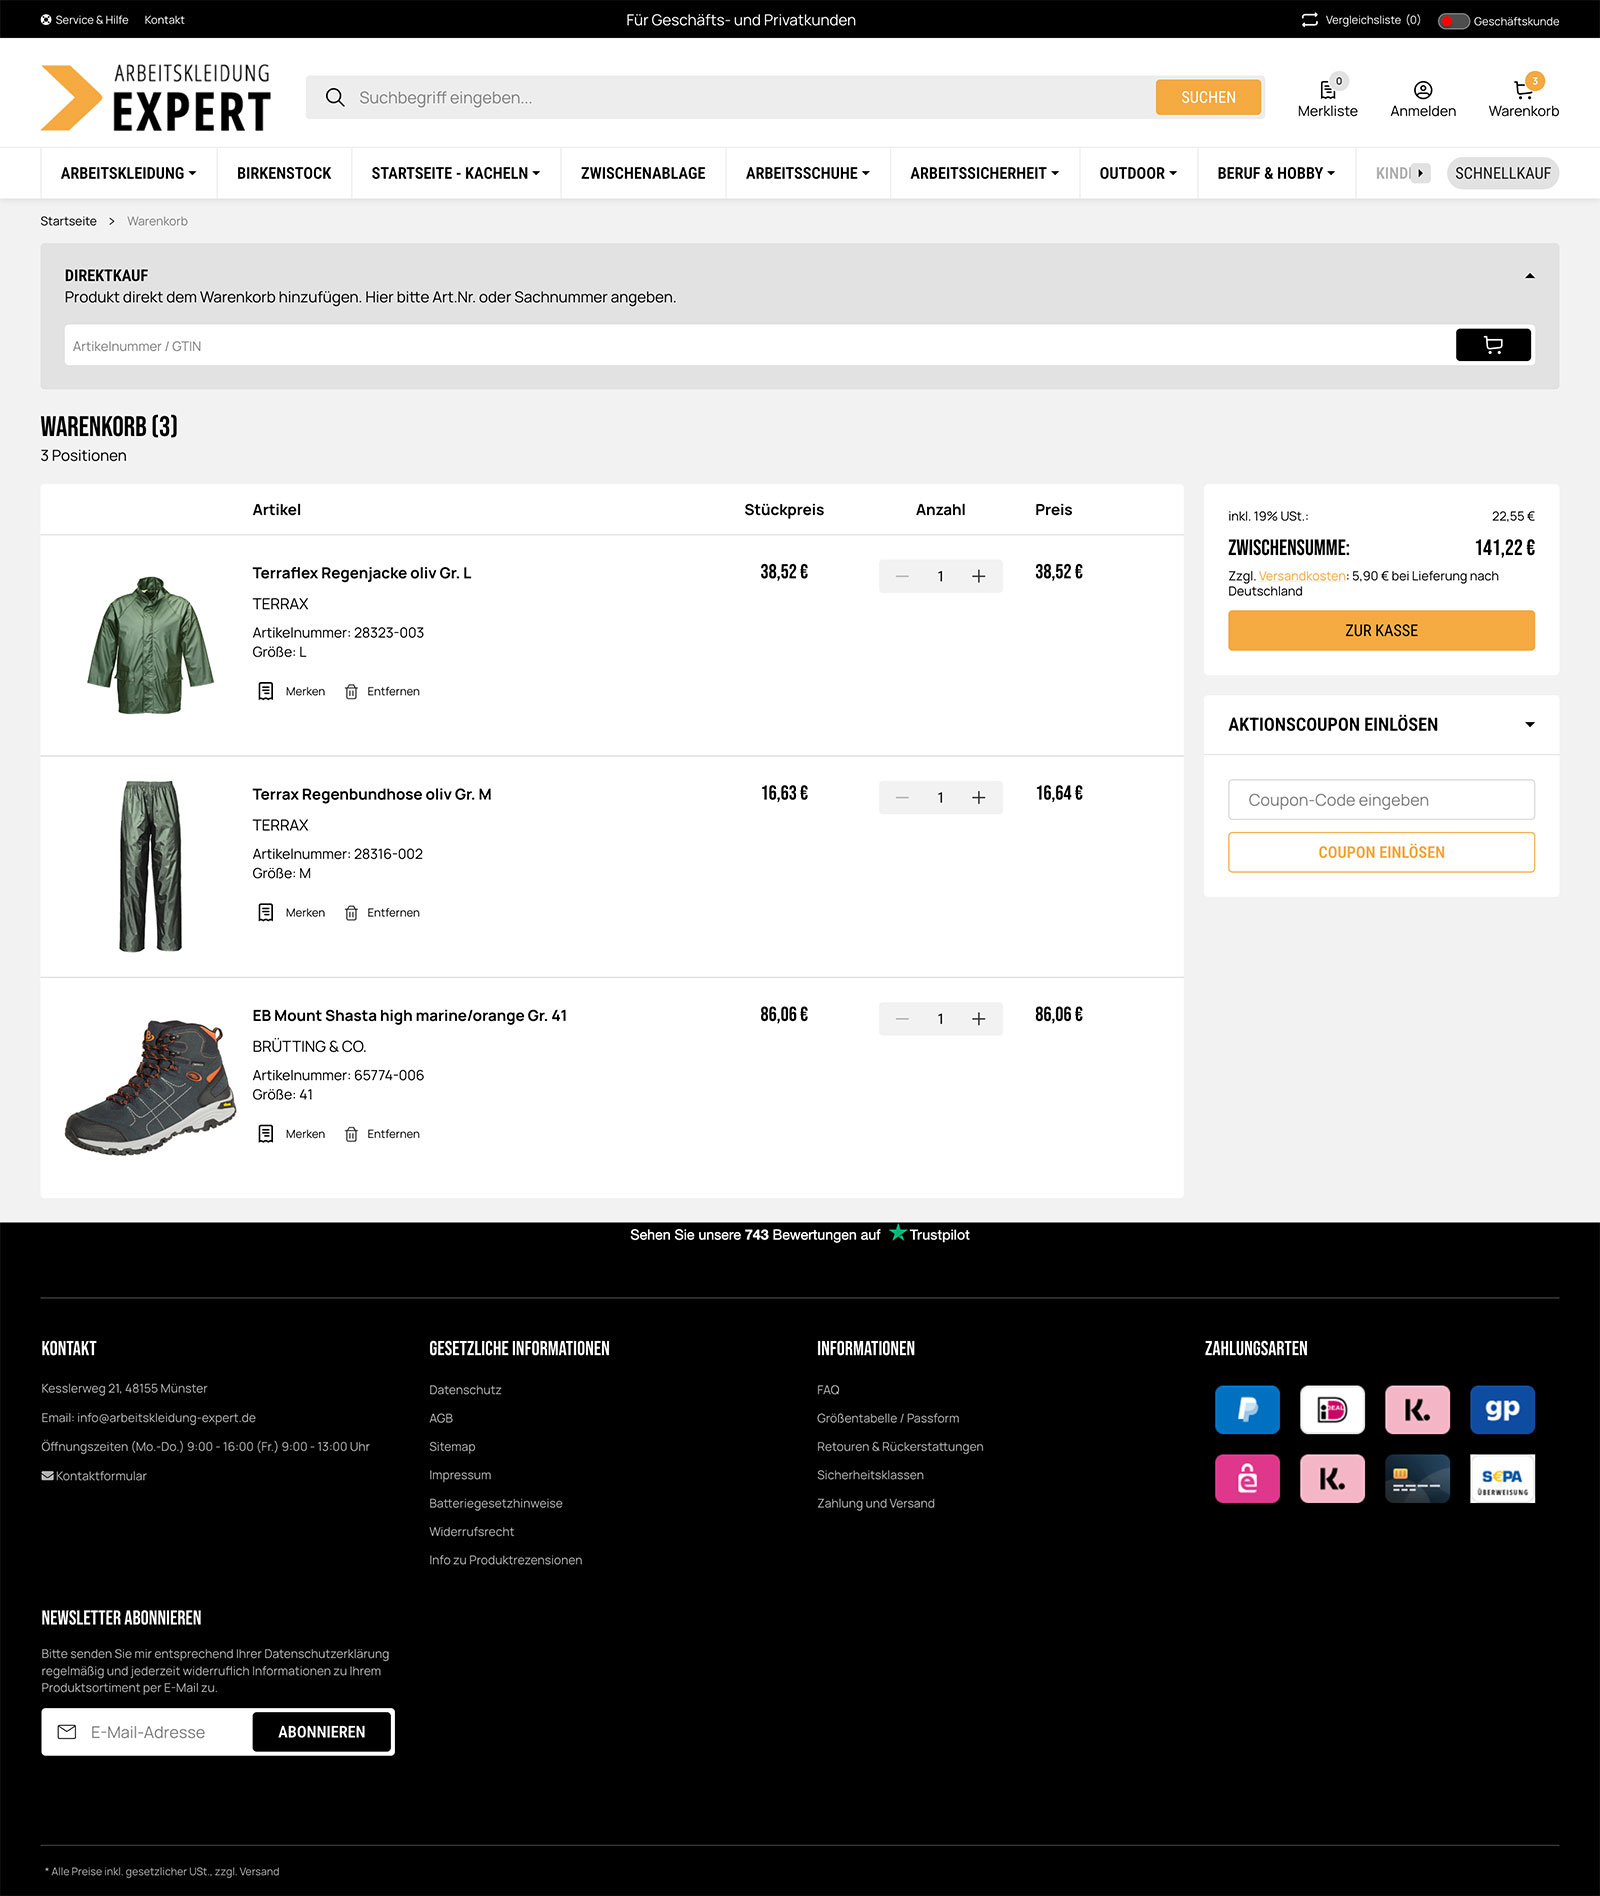Viewport: 1600px width, 1896px height.
Task: Click Coupon einlösen button
Action: [x=1381, y=852]
